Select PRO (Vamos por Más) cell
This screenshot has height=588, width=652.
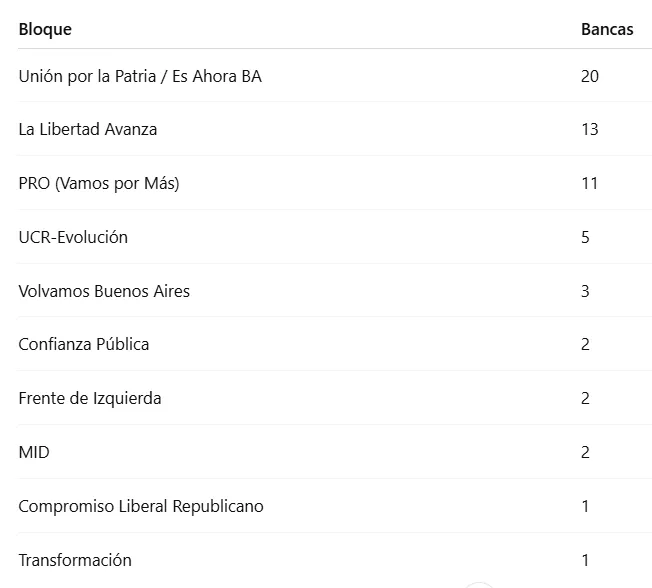click(99, 183)
